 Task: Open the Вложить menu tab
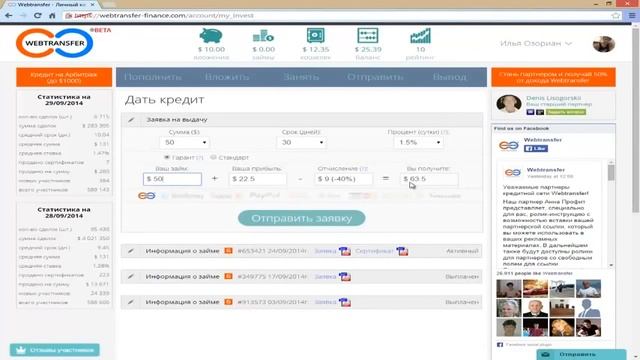tap(227, 77)
